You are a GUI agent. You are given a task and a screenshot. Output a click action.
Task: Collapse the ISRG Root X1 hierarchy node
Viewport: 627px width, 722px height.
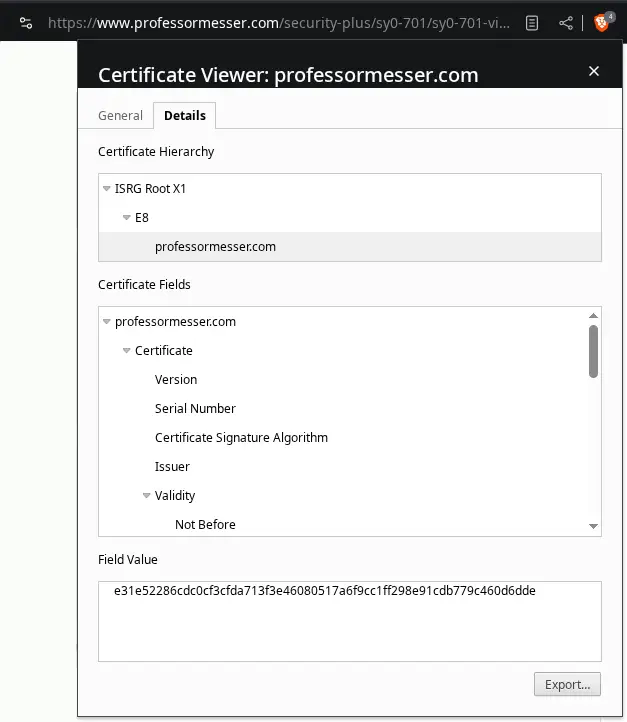107,189
